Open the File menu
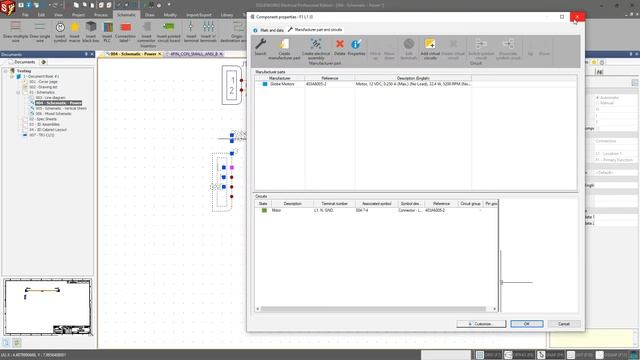The image size is (640, 360). [25, 15]
